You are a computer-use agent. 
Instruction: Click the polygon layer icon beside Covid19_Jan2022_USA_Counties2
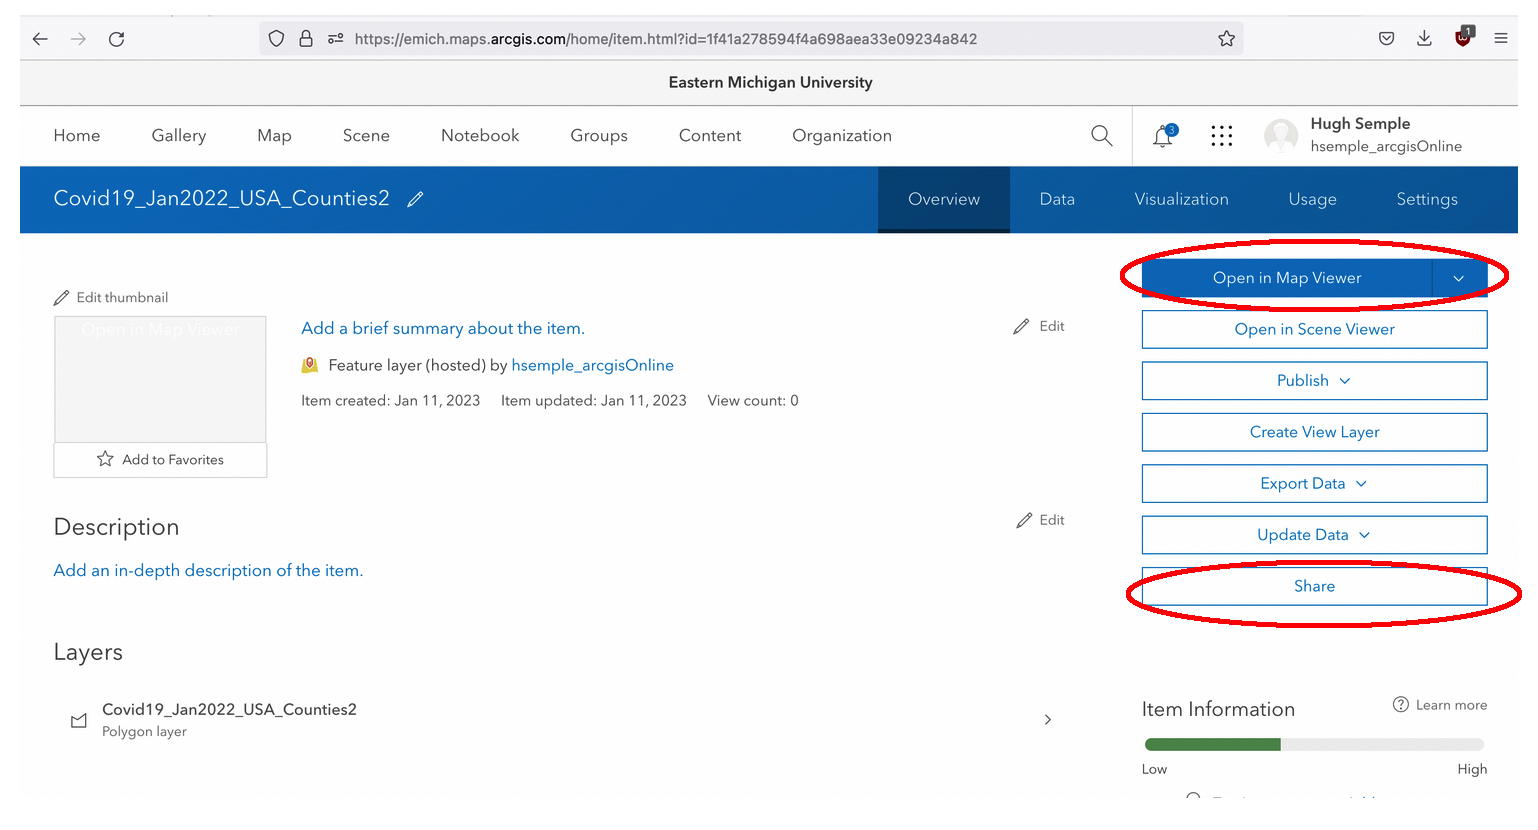79,721
